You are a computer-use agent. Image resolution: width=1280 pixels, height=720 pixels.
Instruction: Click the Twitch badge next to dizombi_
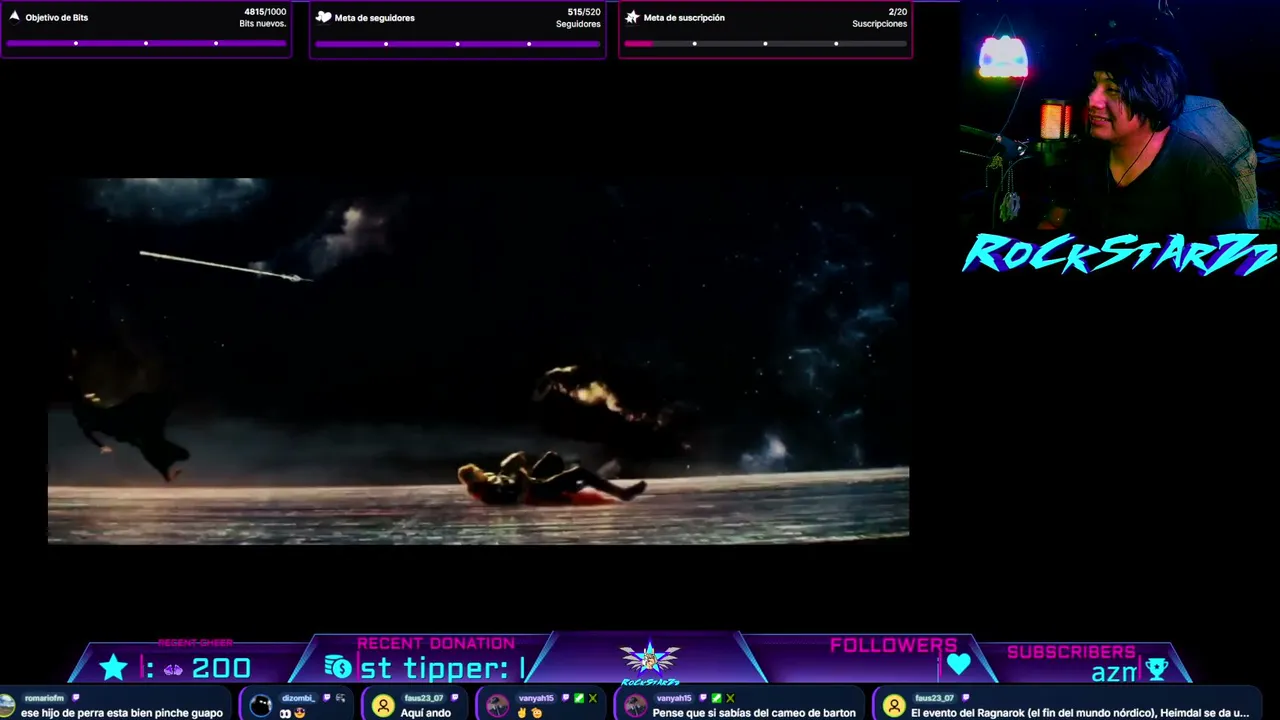(x=327, y=698)
